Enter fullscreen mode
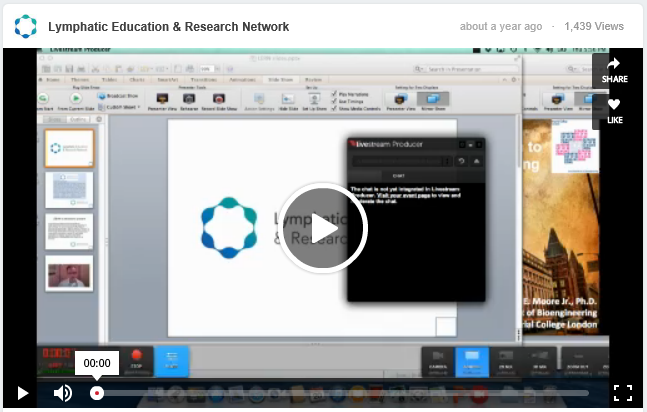647x412 pixels. (623, 393)
